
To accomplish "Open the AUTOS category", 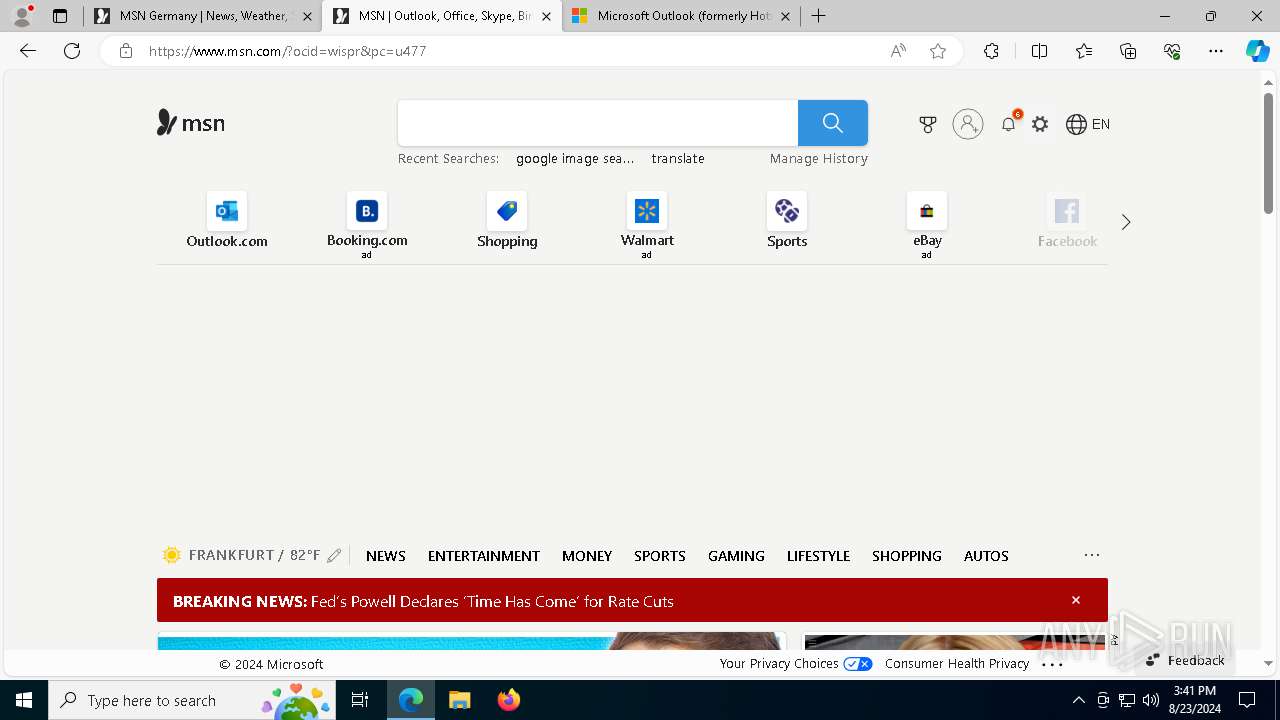I will [x=986, y=556].
